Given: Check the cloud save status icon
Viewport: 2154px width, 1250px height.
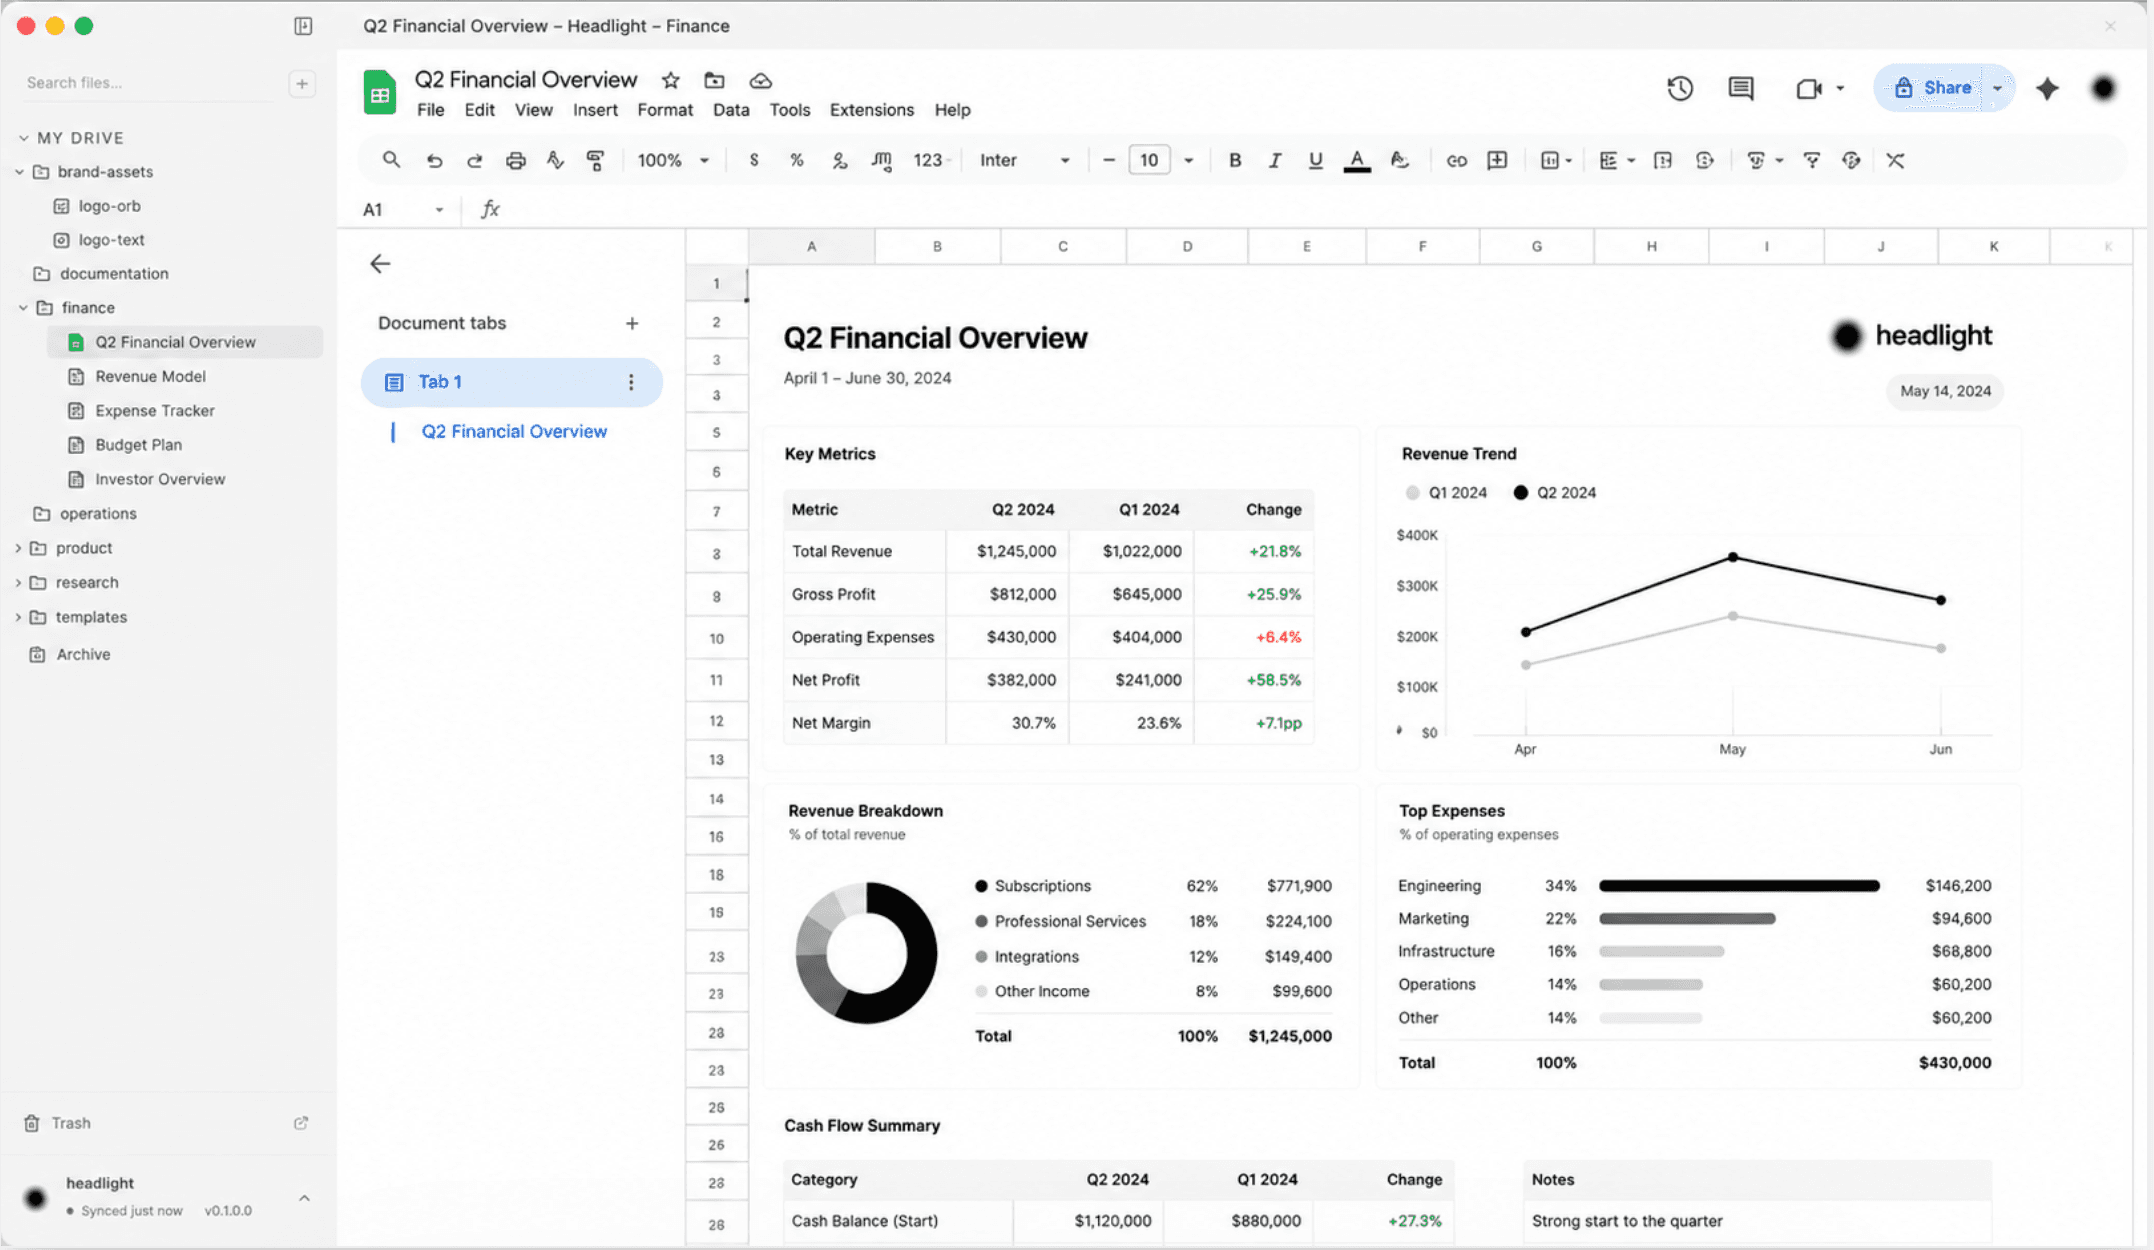Looking at the screenshot, I should pos(760,80).
